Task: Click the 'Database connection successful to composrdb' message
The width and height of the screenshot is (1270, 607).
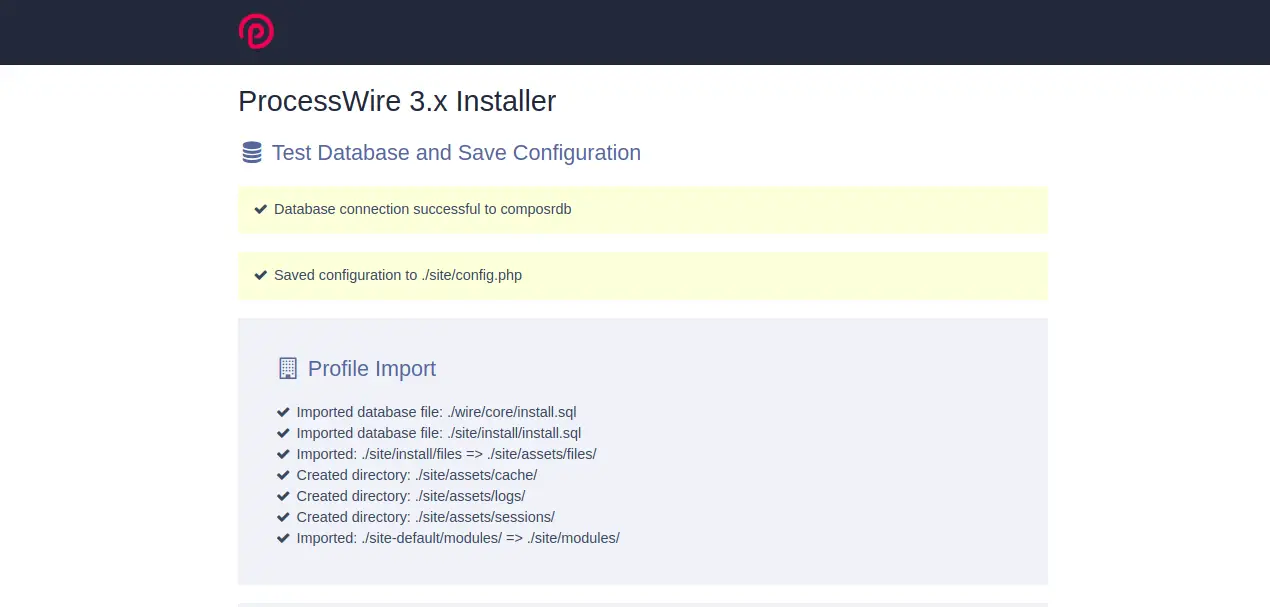Action: (423, 209)
